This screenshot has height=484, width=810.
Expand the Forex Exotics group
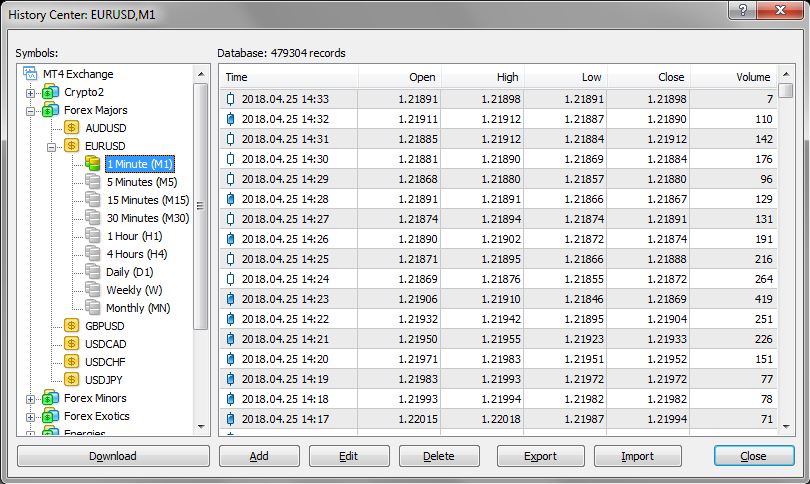point(30,417)
